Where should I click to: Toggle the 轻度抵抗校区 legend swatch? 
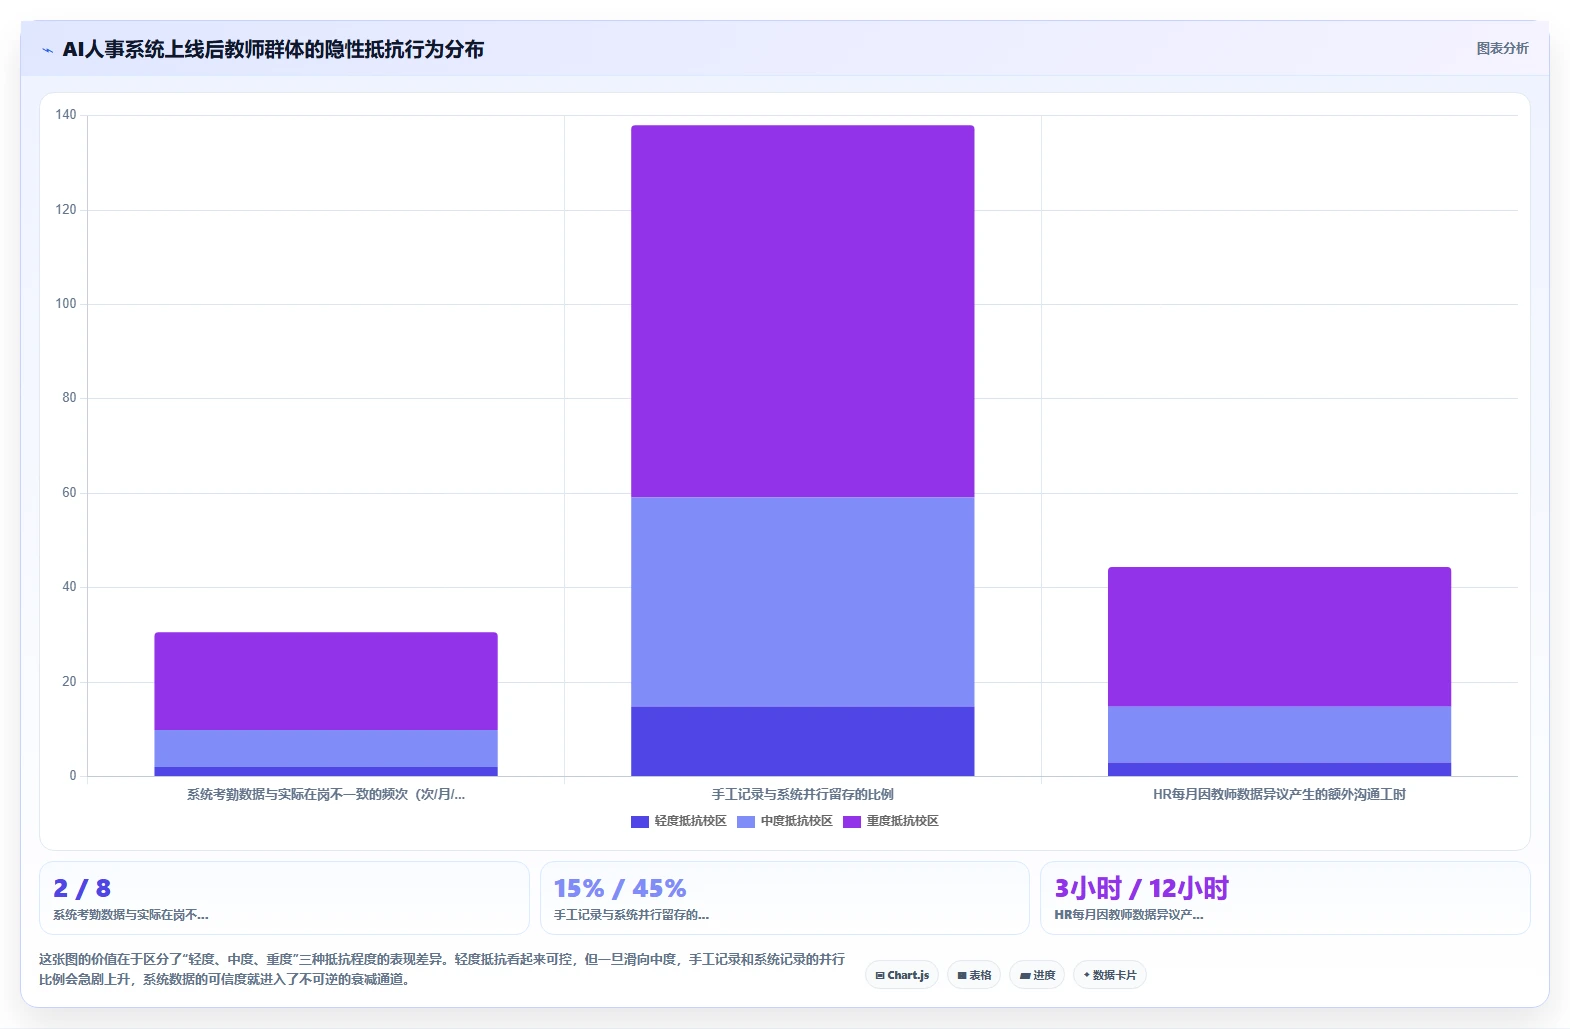640,822
